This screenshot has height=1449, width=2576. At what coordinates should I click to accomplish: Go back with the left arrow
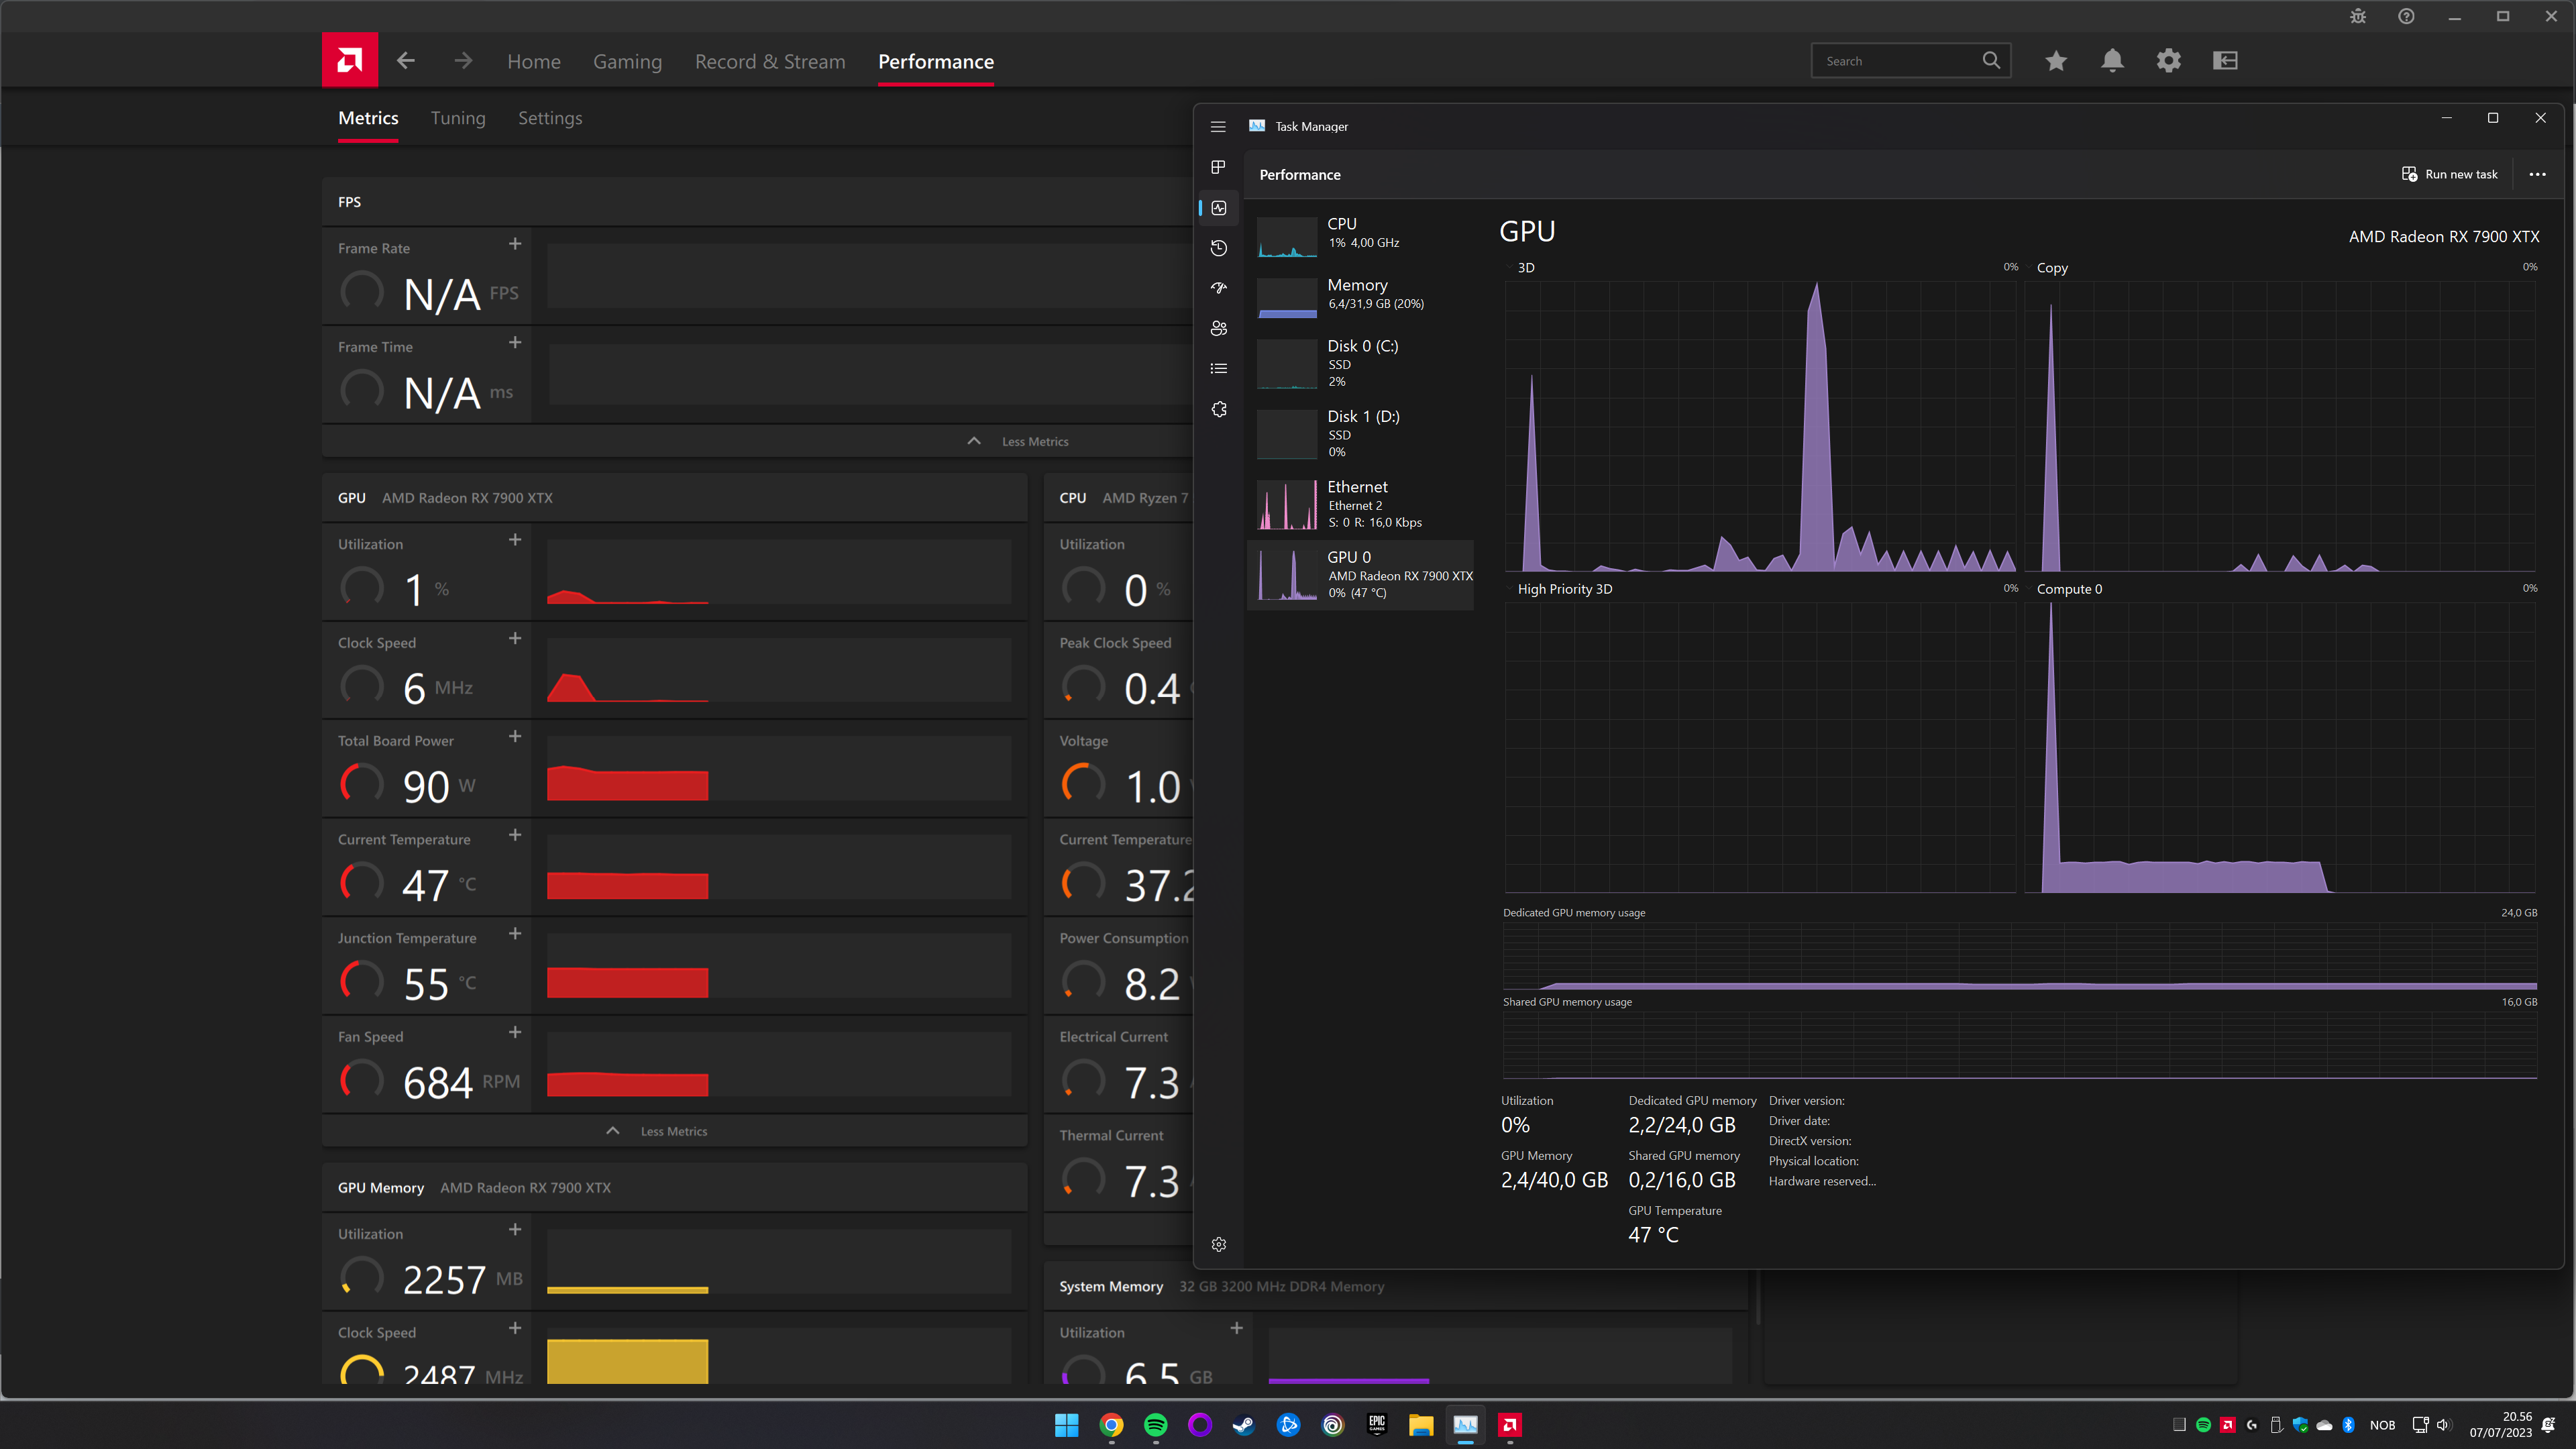(x=406, y=61)
